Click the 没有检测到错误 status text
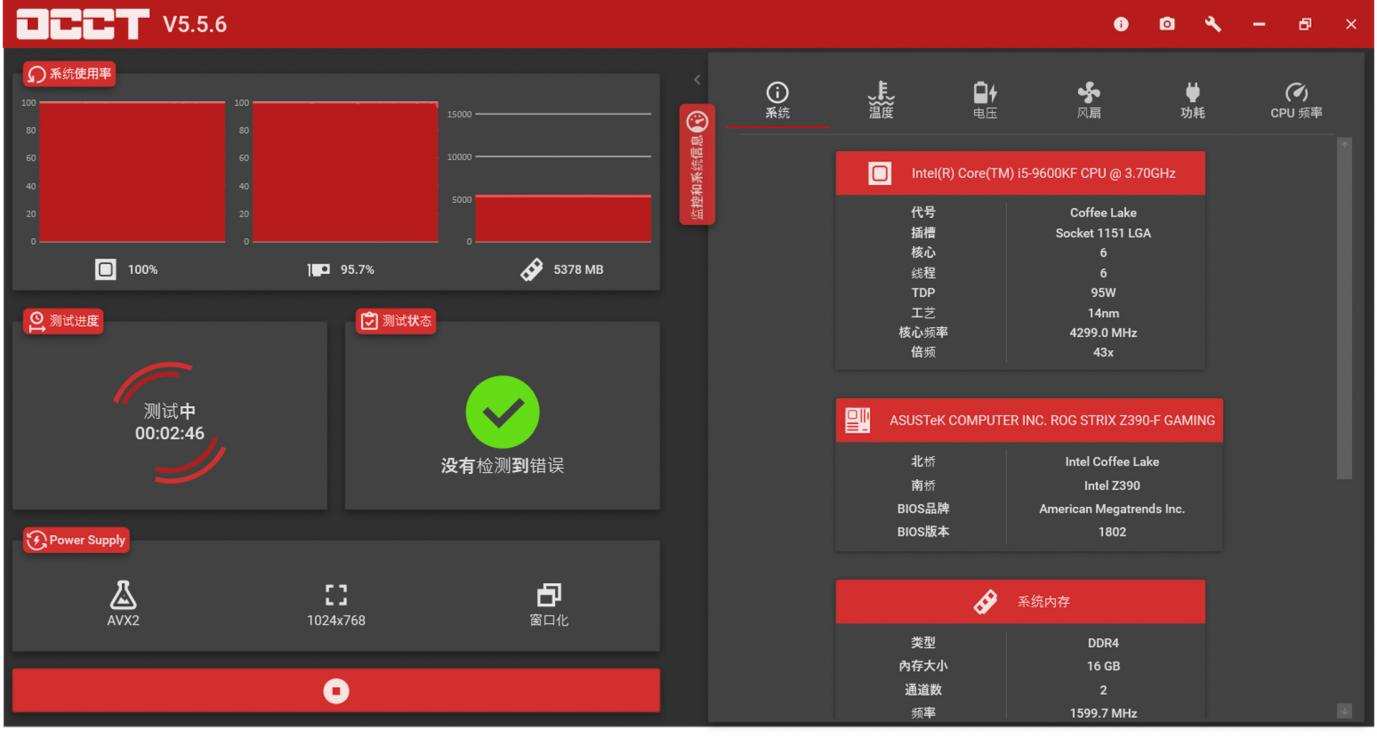Viewport: 1377px width, 738px height. coord(502,467)
